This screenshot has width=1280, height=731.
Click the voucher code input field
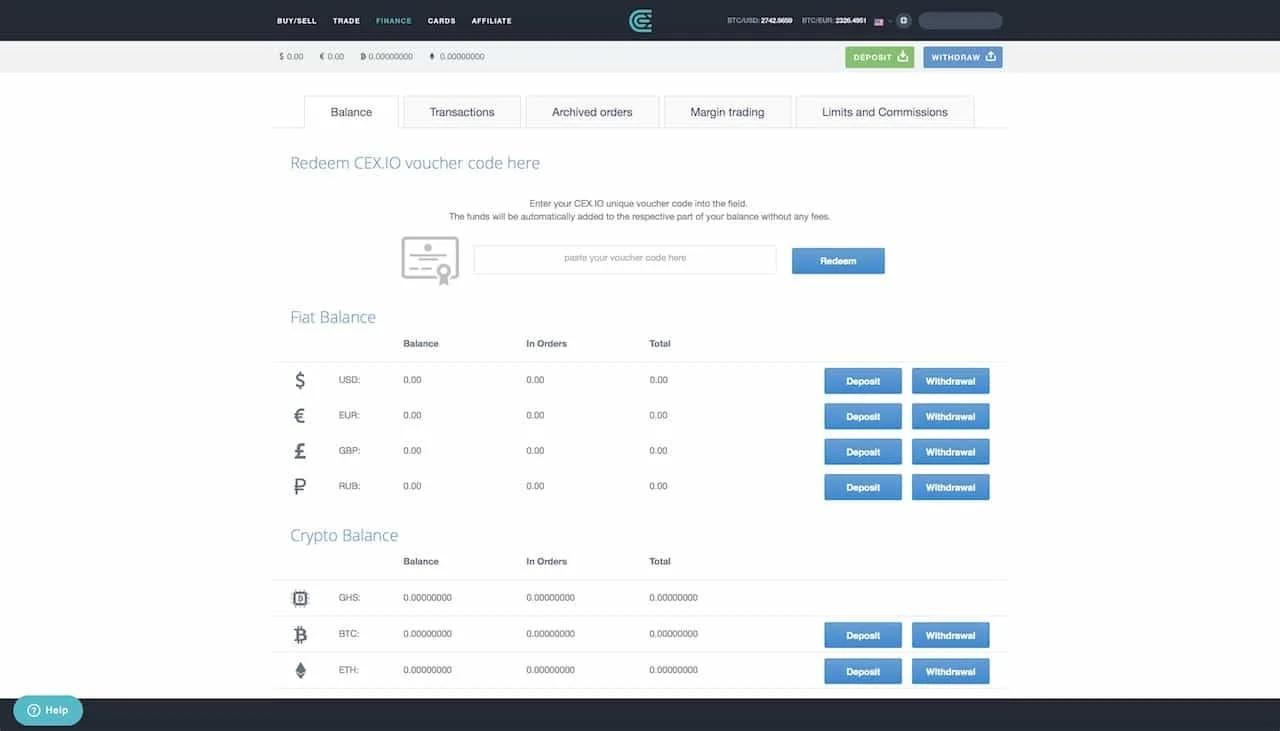pyautogui.click(x=624, y=259)
